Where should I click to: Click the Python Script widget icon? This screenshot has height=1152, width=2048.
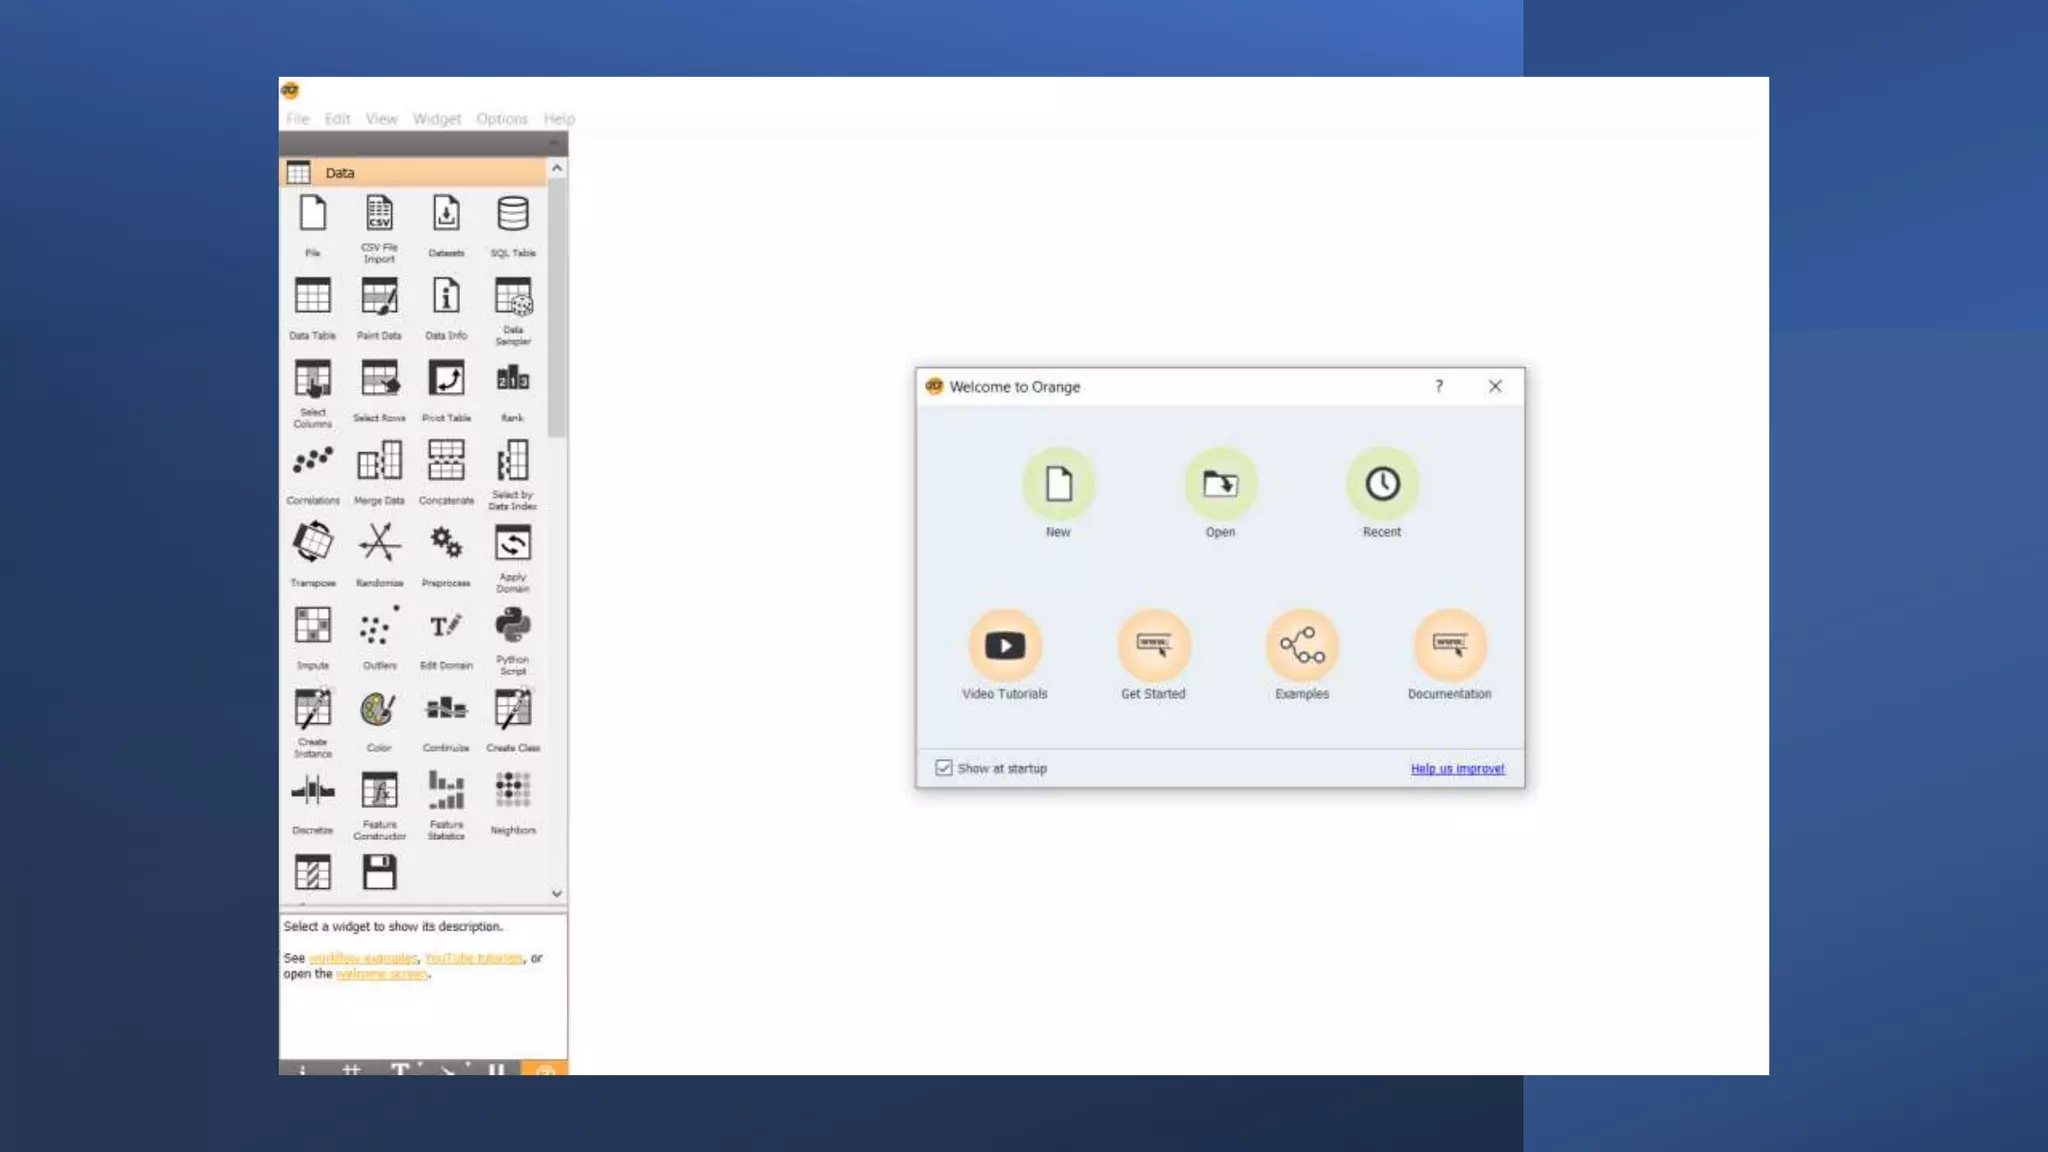click(512, 627)
